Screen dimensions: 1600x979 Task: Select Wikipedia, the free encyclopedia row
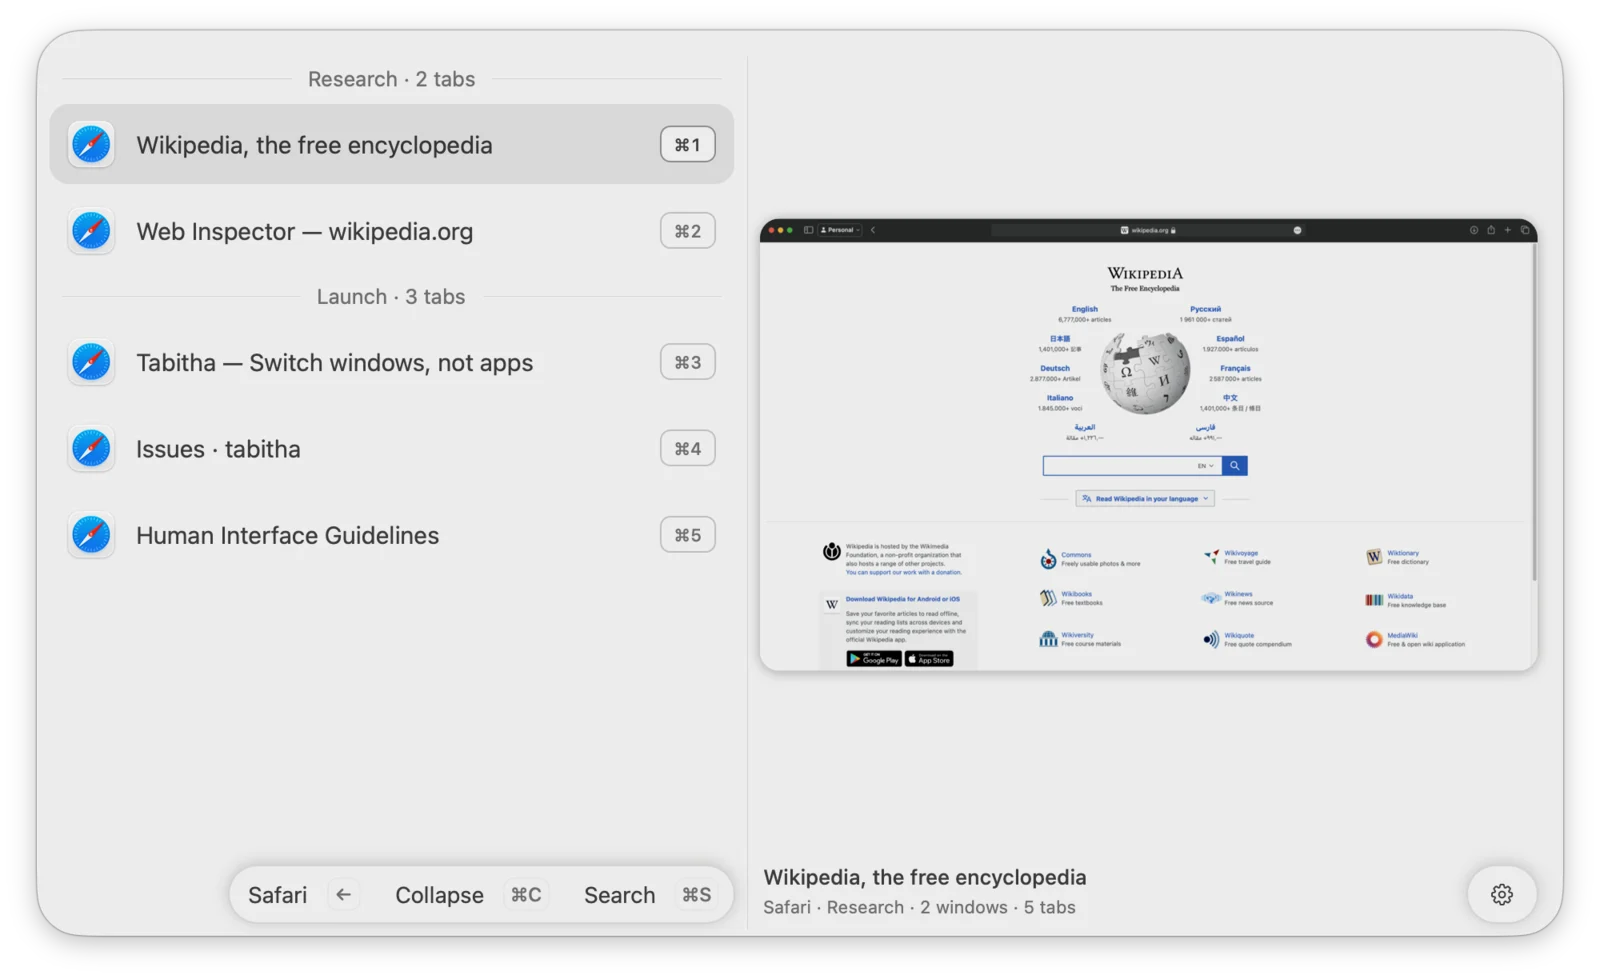(x=391, y=144)
